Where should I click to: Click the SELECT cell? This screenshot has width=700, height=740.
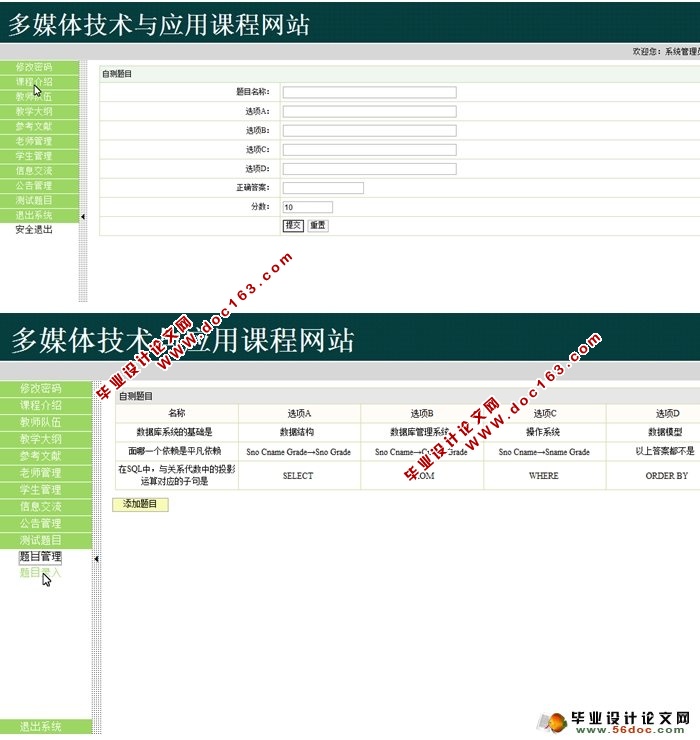(x=298, y=476)
